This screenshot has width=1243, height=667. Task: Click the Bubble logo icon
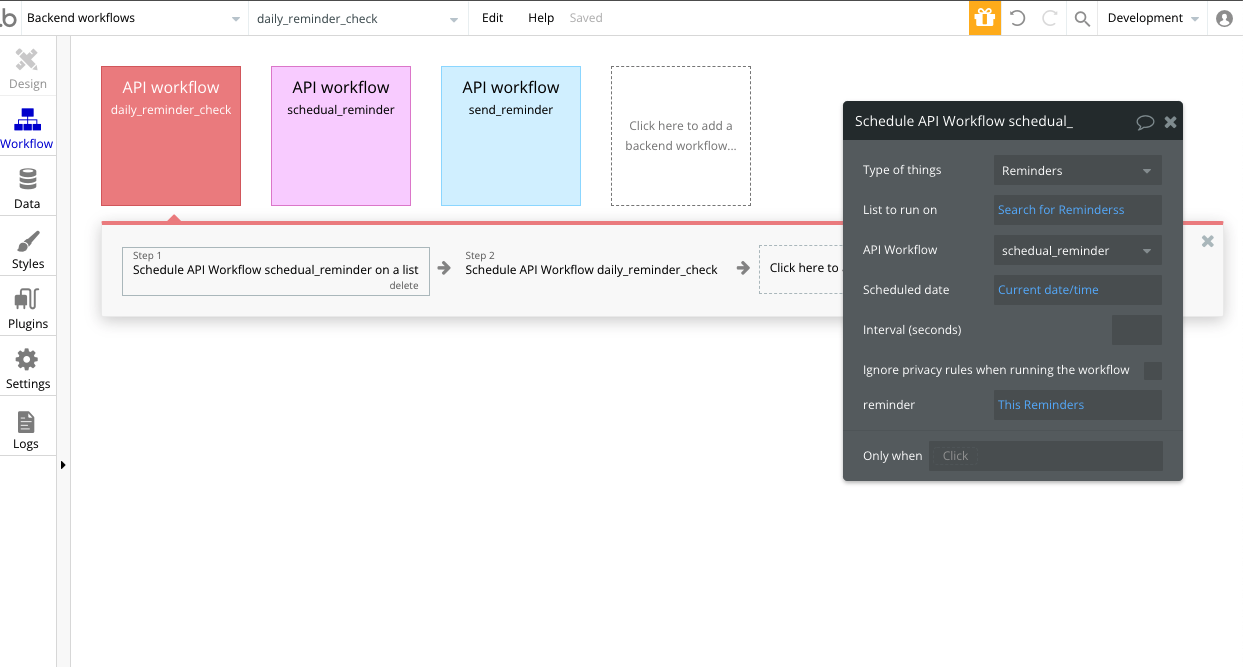9,18
